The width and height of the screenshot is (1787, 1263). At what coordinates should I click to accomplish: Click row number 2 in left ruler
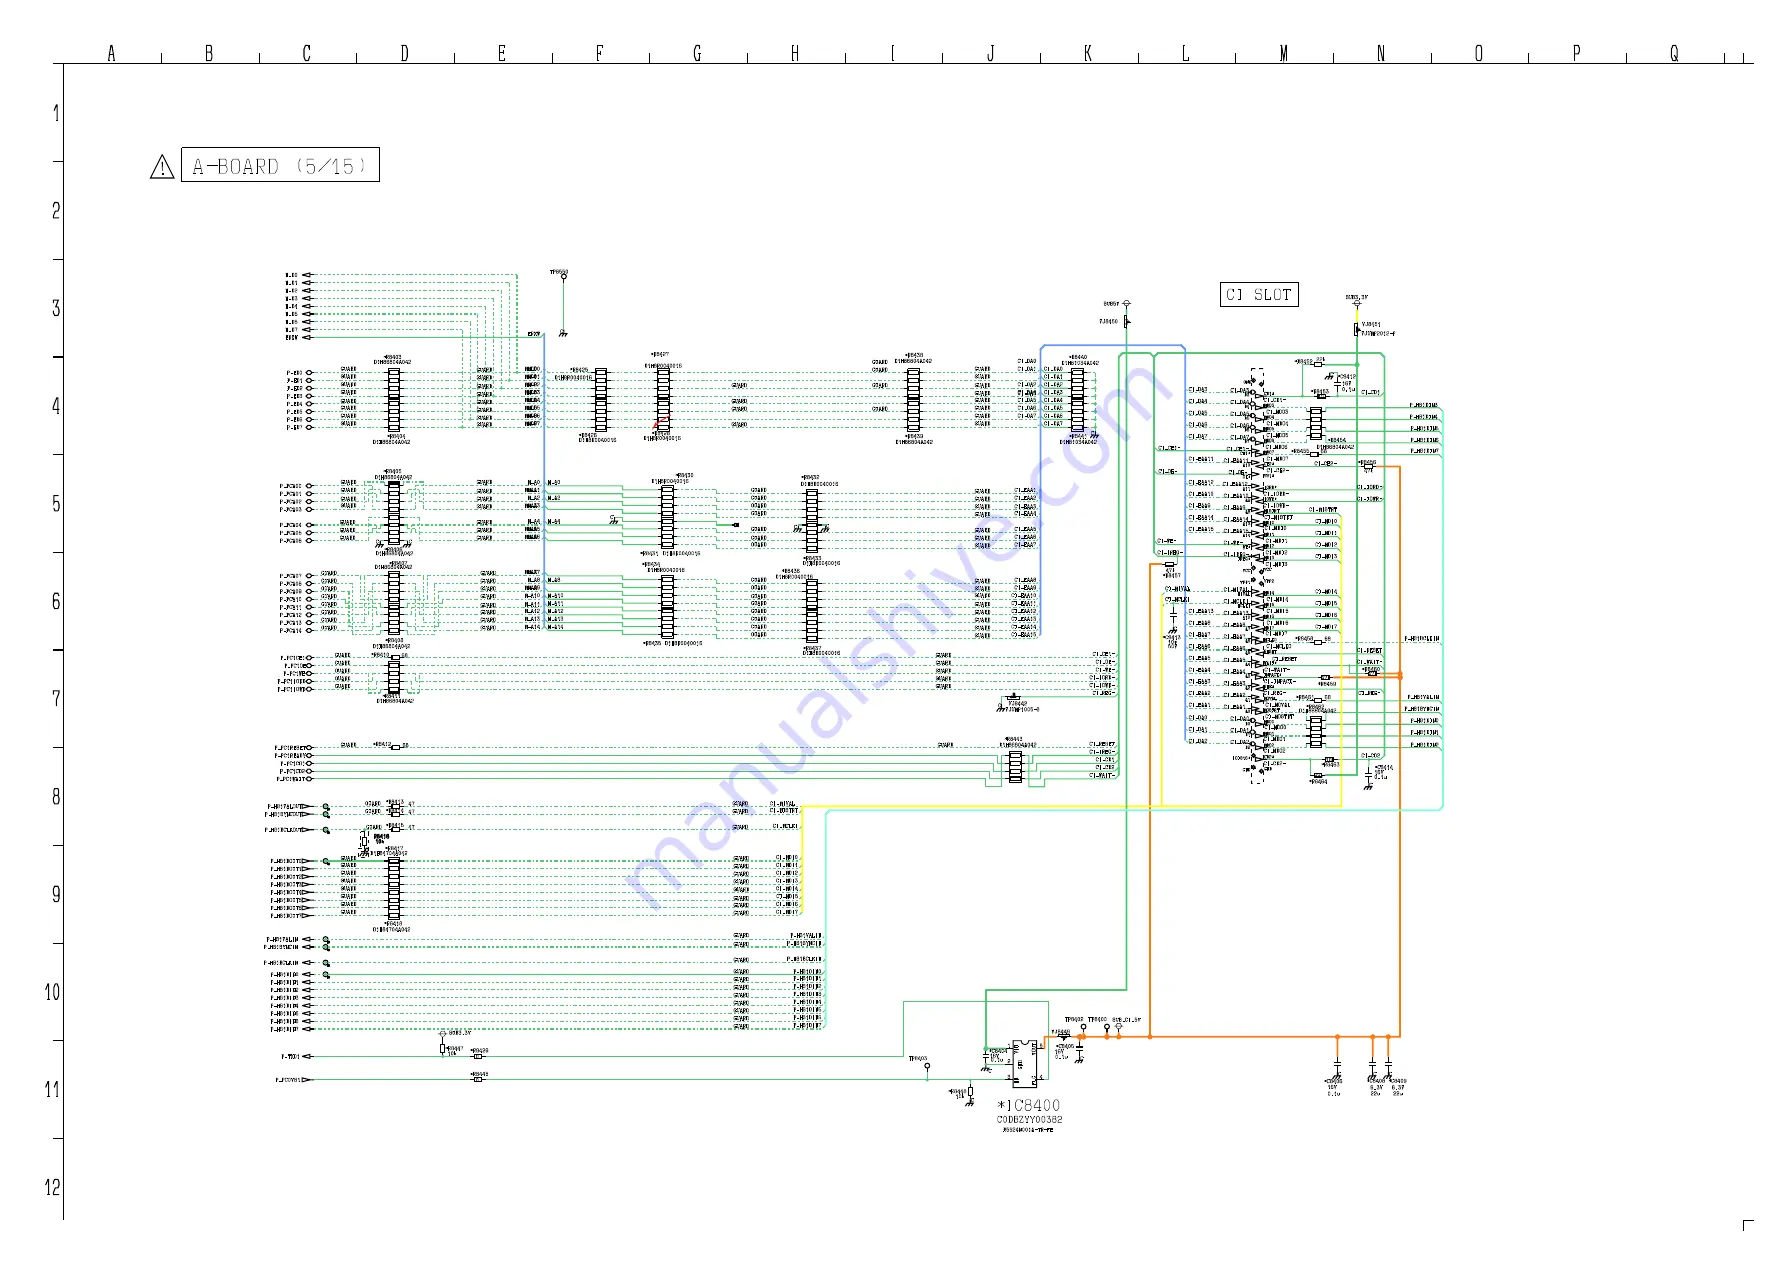pyautogui.click(x=56, y=211)
